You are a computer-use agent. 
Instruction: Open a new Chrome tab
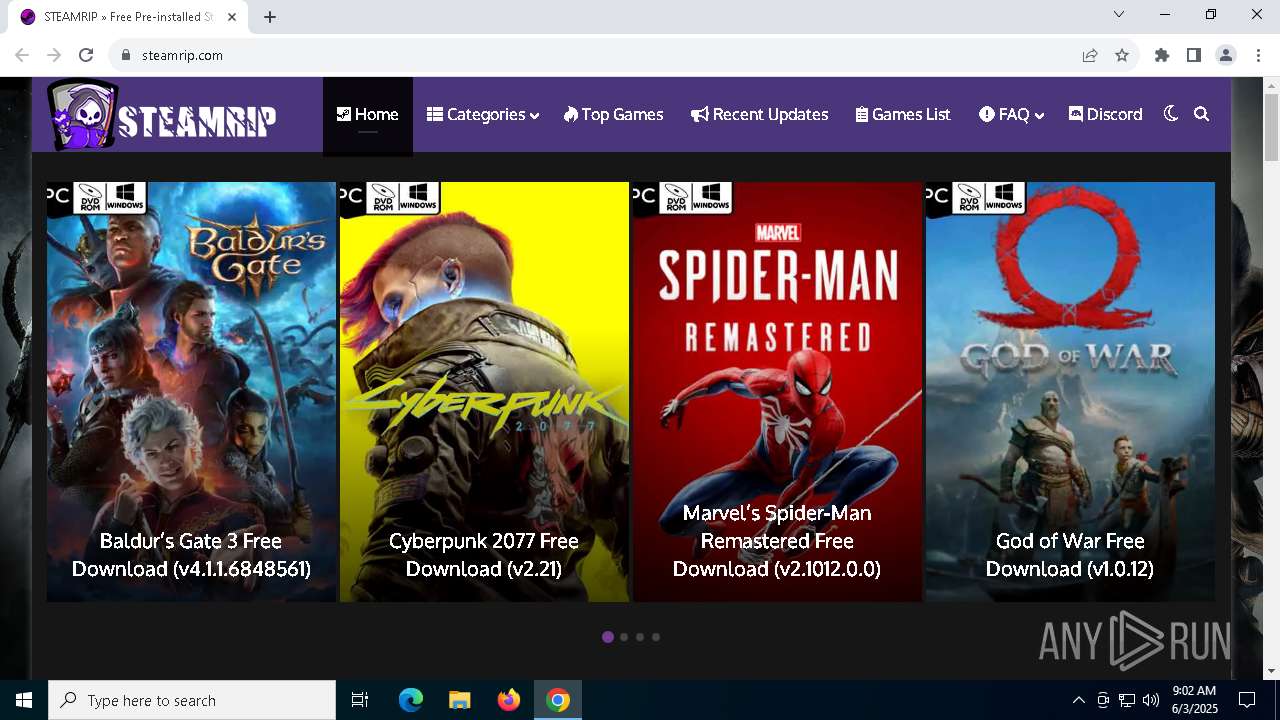tap(270, 17)
